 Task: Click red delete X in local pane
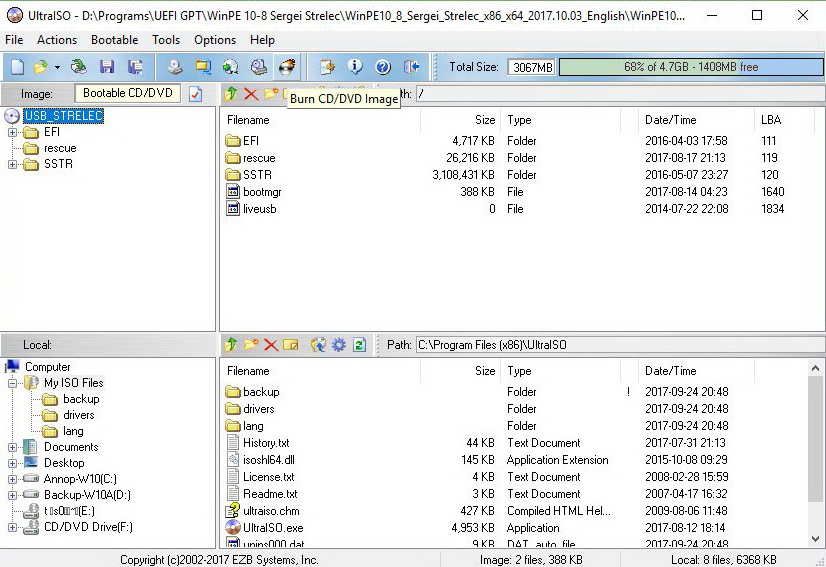click(271, 345)
